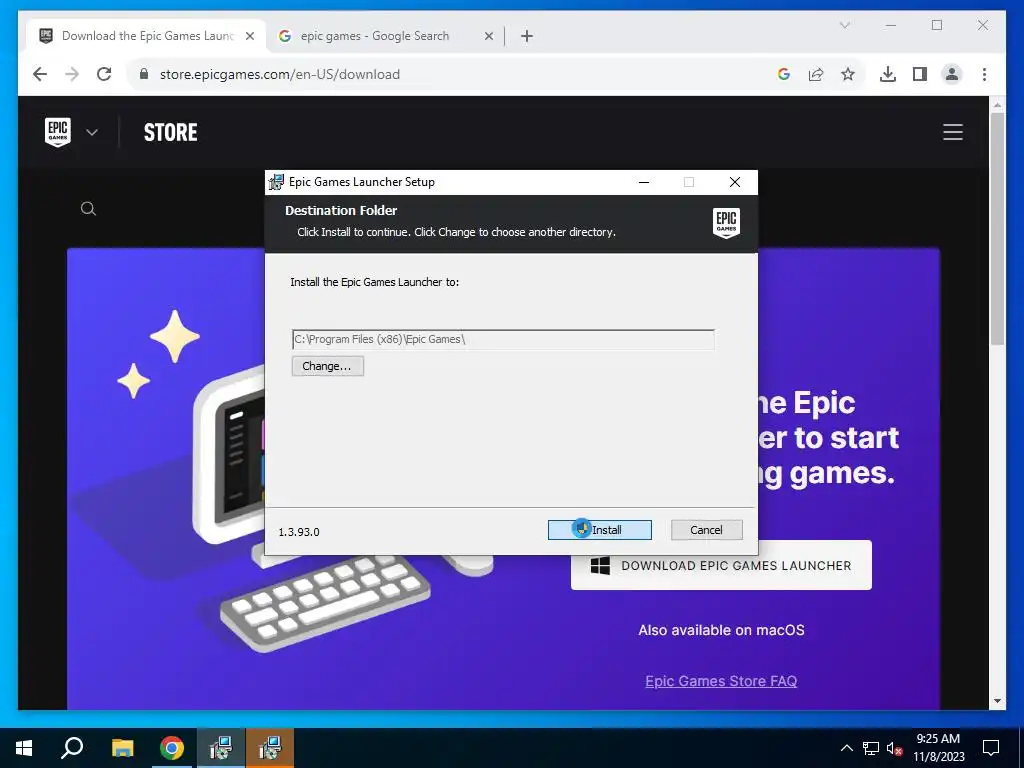Click version text 1.3.93.0
The width and height of the screenshot is (1024, 768).
(299, 532)
